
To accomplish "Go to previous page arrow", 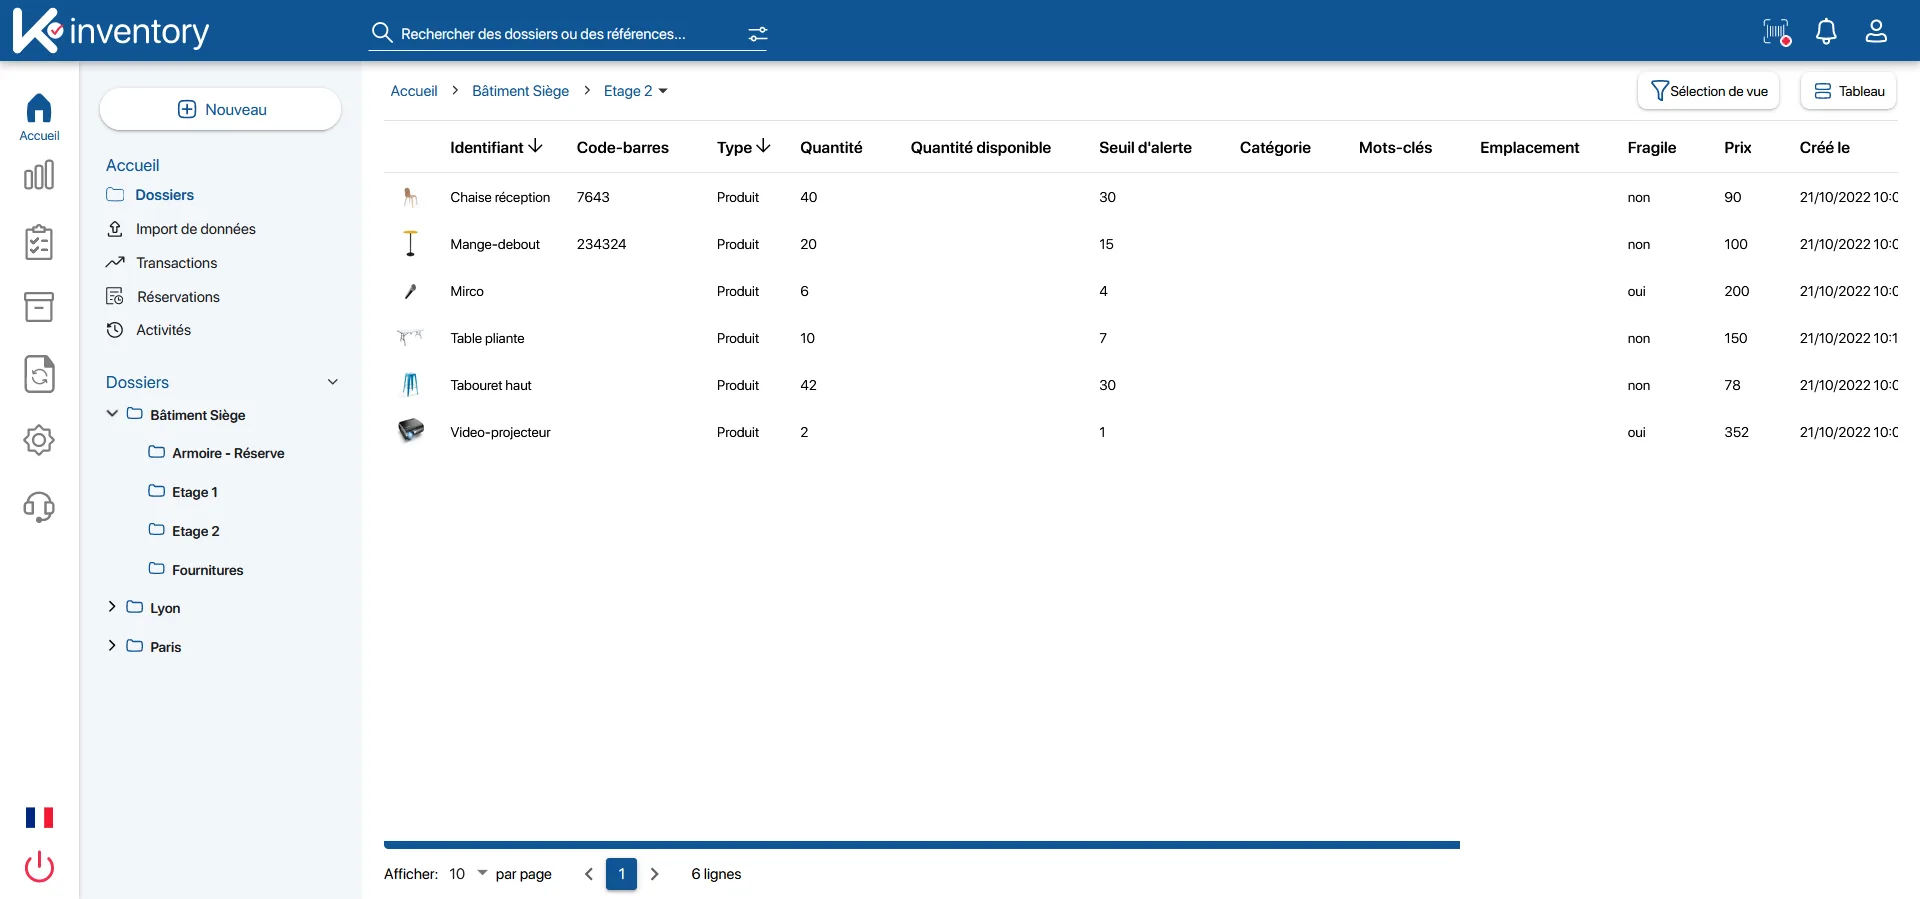I will tap(589, 874).
